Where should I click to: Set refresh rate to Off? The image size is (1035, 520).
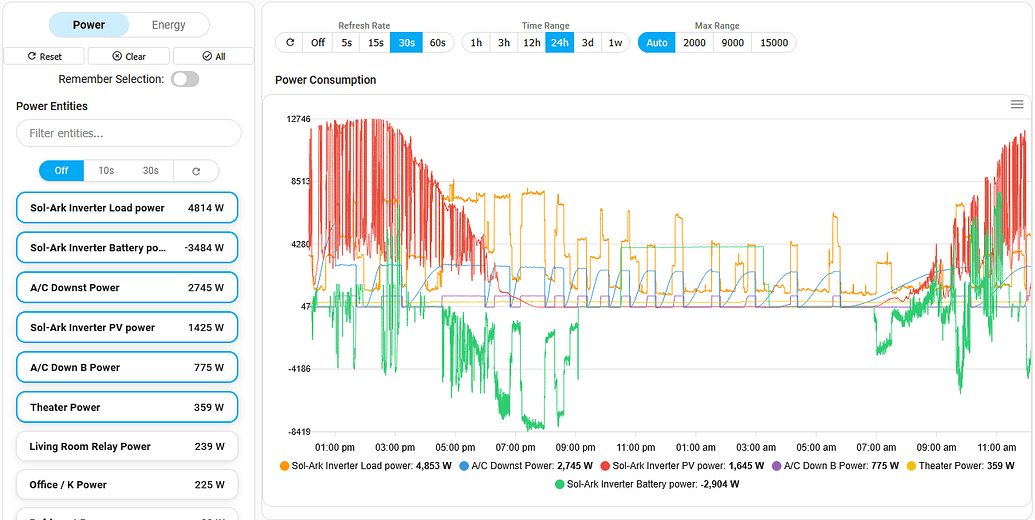point(318,42)
